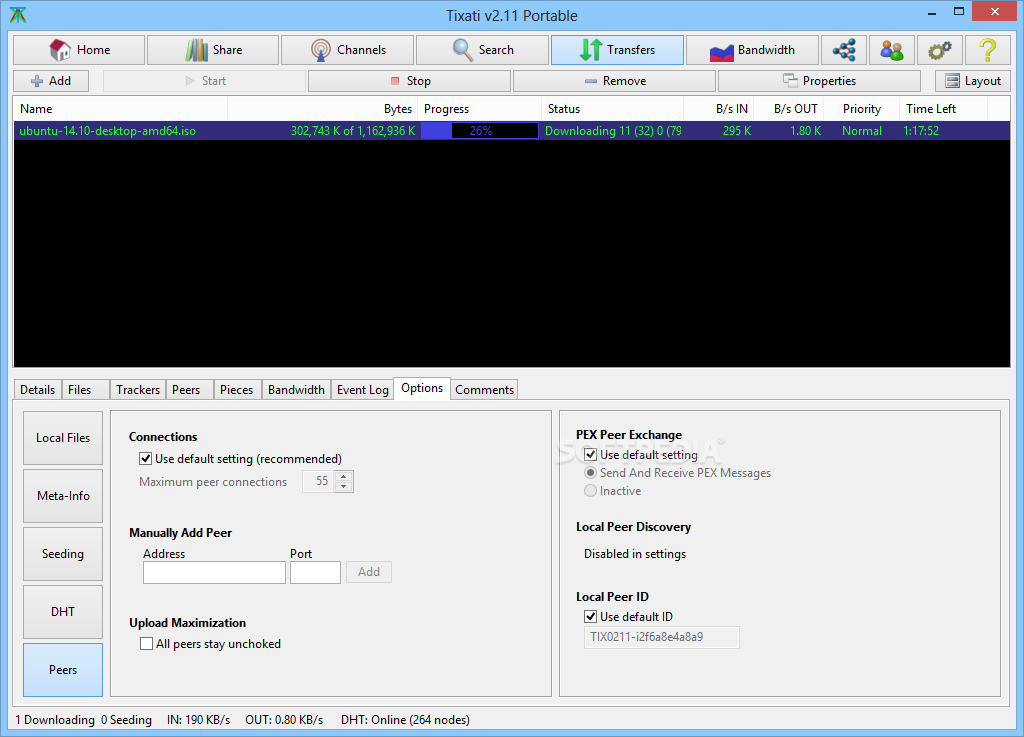This screenshot has width=1024, height=737.
Task: Open the Event Log tab
Action: point(362,390)
